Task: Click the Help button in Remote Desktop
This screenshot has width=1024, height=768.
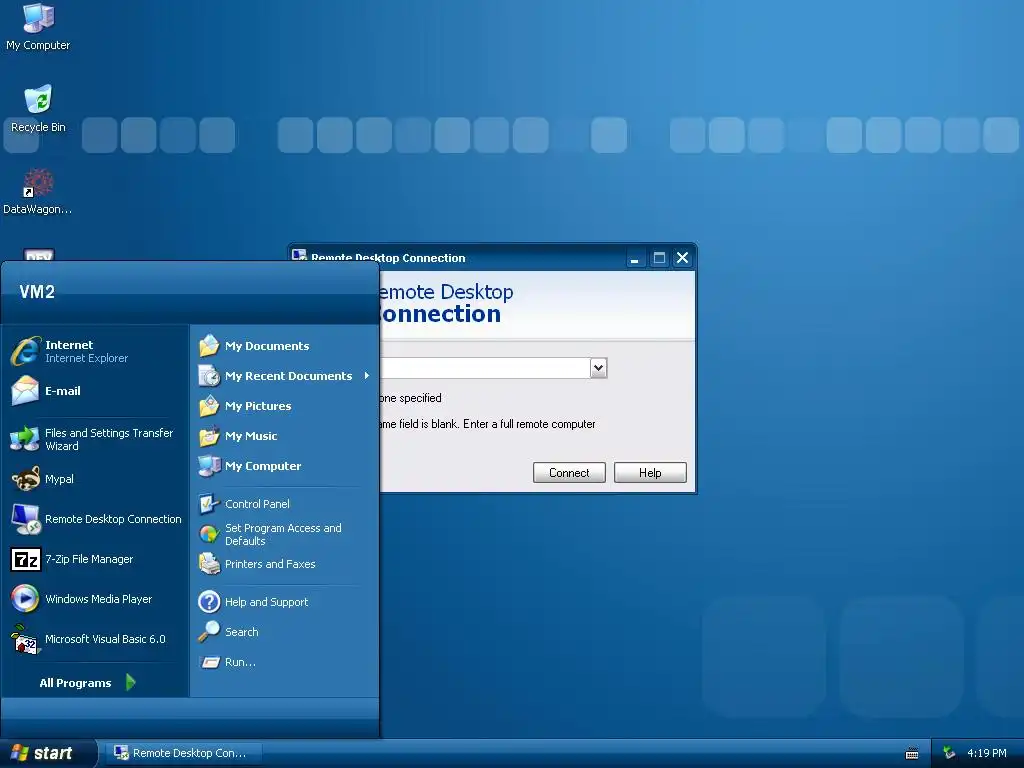Action: tap(650, 472)
